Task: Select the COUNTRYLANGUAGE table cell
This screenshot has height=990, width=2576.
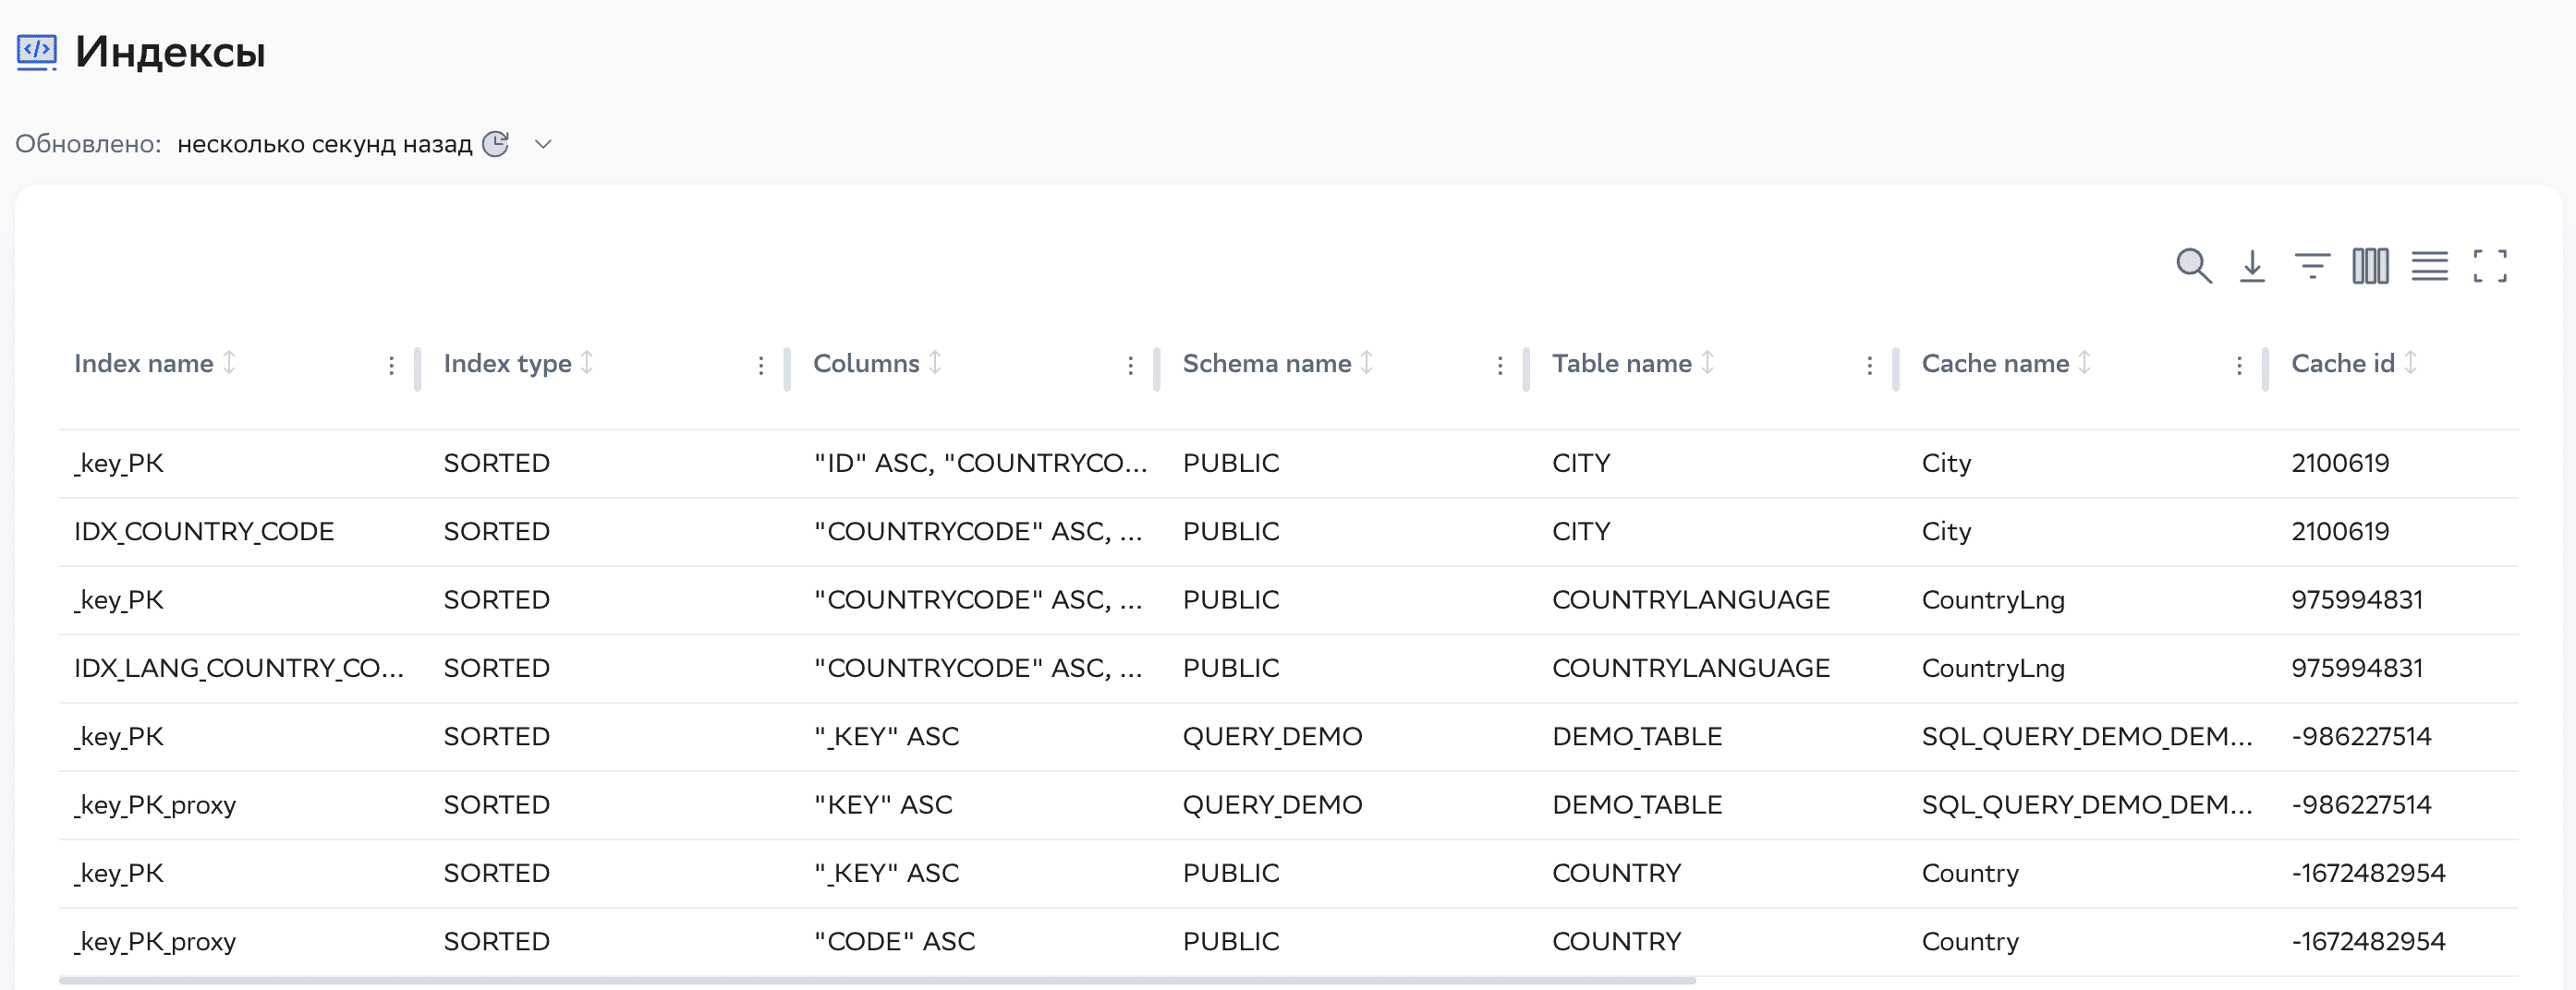Action: (x=1691, y=599)
